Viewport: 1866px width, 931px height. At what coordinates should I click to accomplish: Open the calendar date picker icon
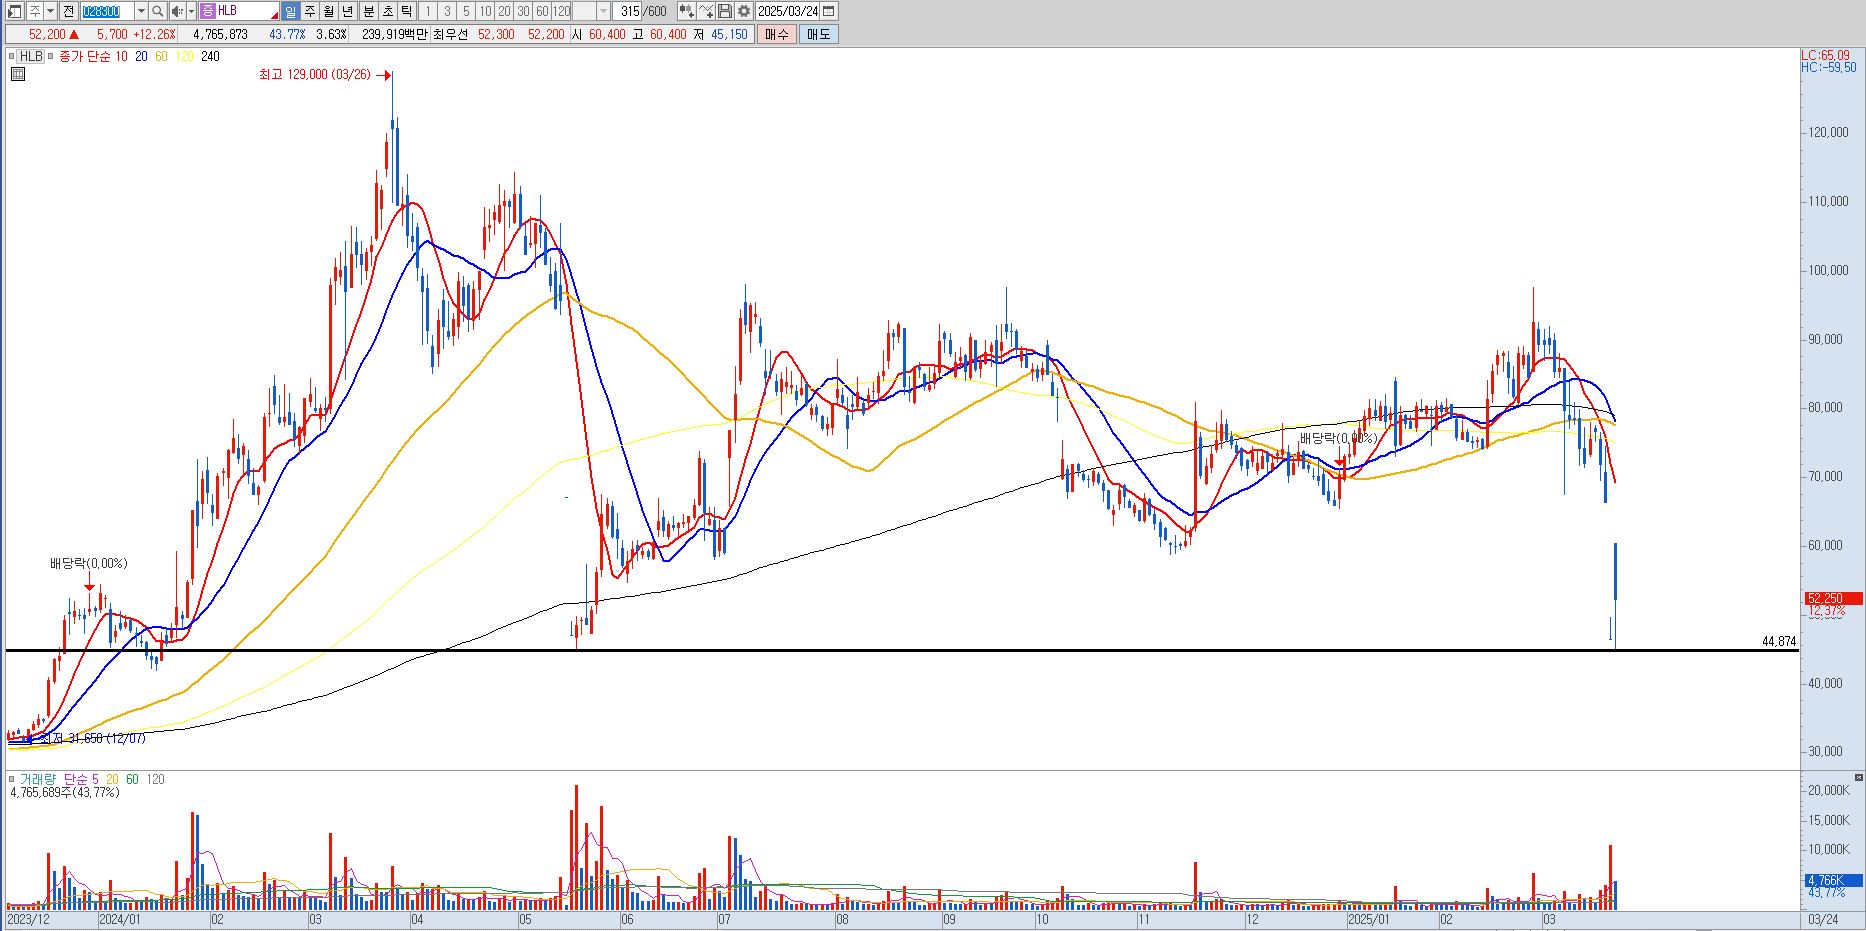point(828,11)
